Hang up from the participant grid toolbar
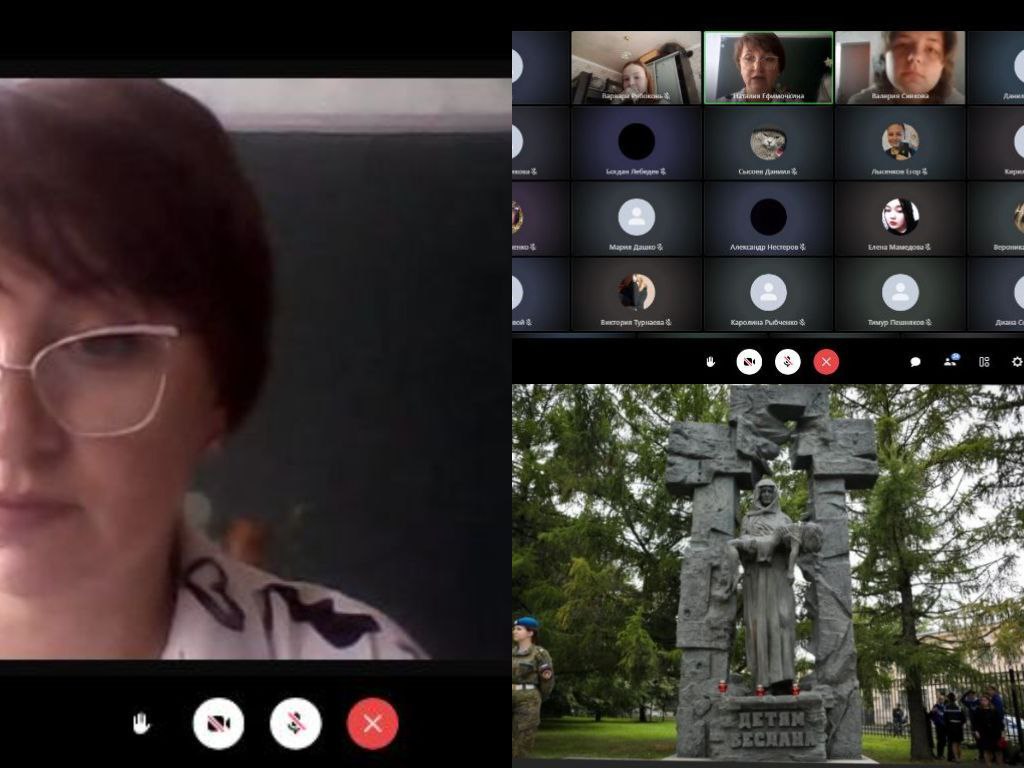The height and width of the screenshot is (768, 1024). pos(826,362)
